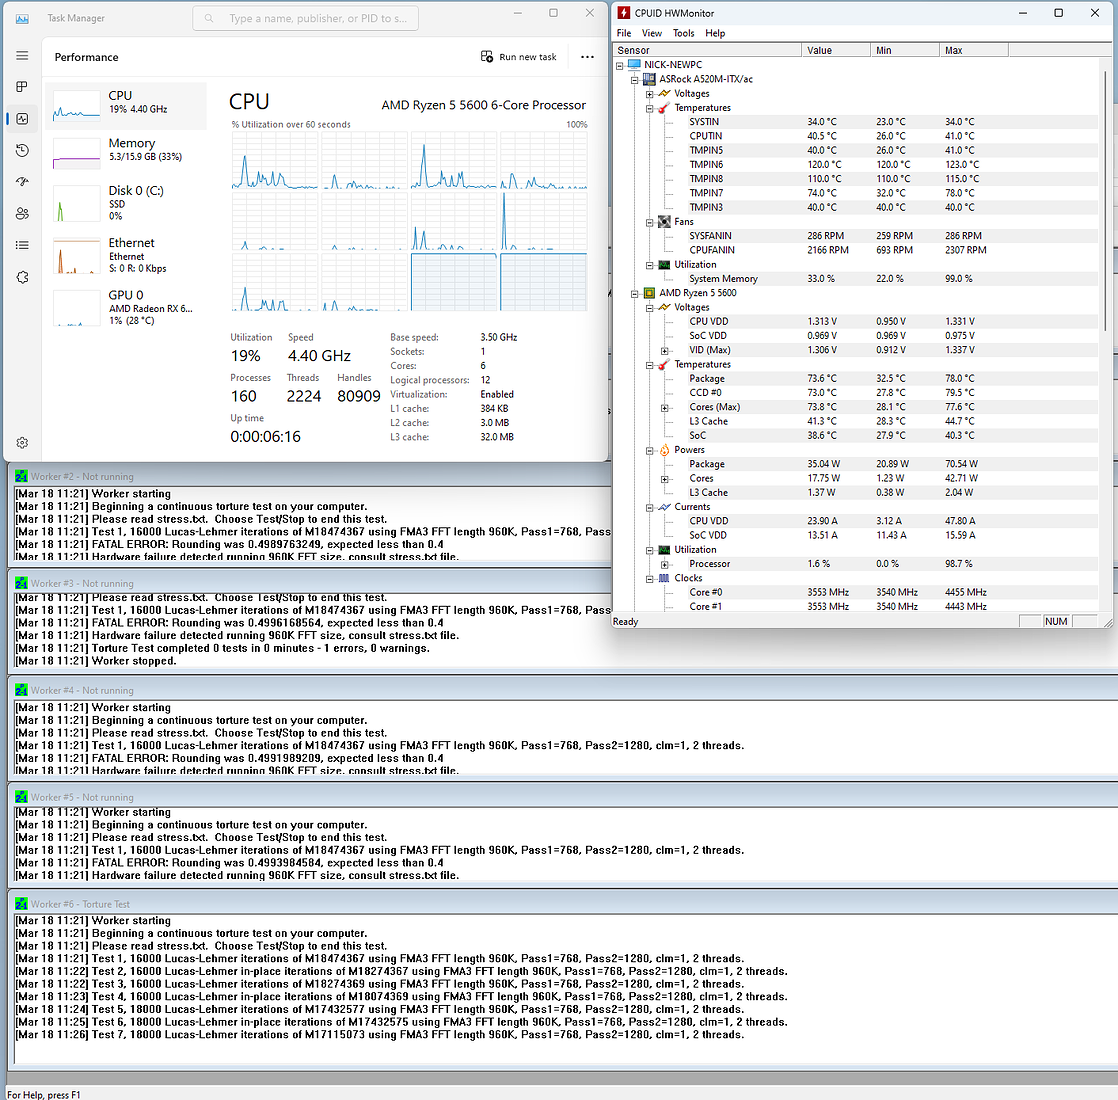Select GPU 0 performance graph entry
1118x1100 pixels.
[x=126, y=302]
